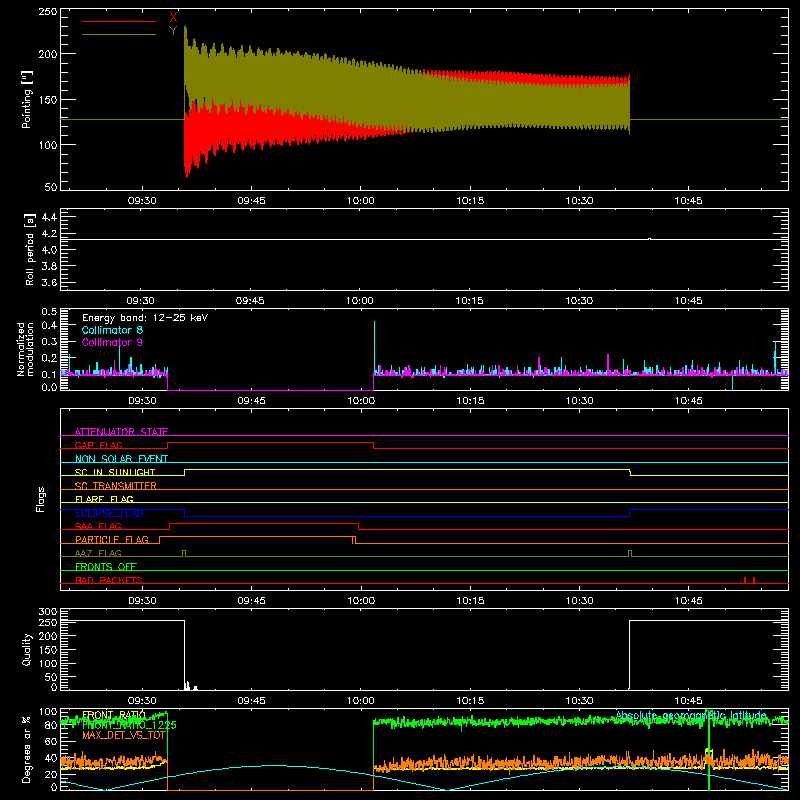Click the green FRONT_RATIO_1225 legend label

pyautogui.click(x=129, y=725)
